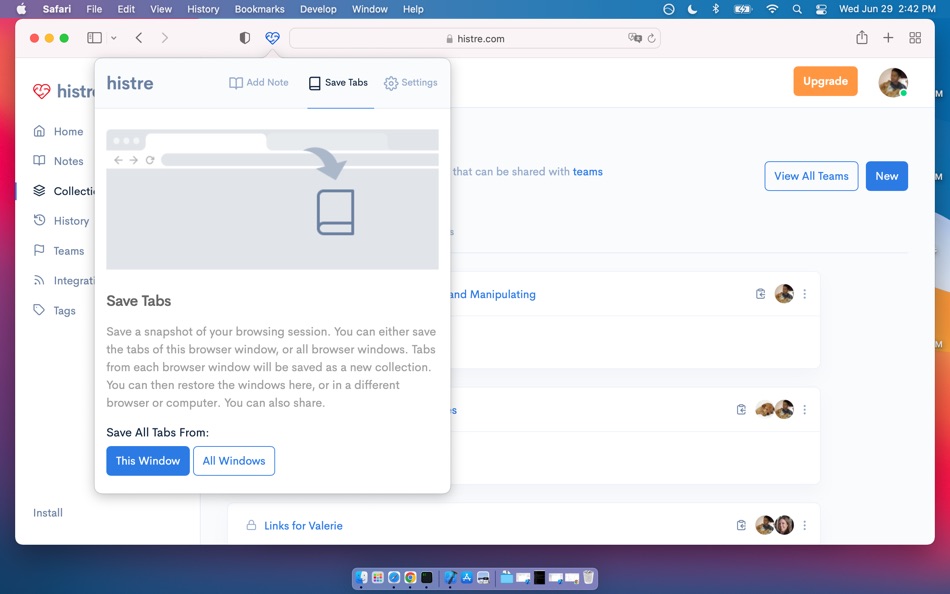Select Collections in the sidebar
This screenshot has height=594, width=950.
coord(64,191)
